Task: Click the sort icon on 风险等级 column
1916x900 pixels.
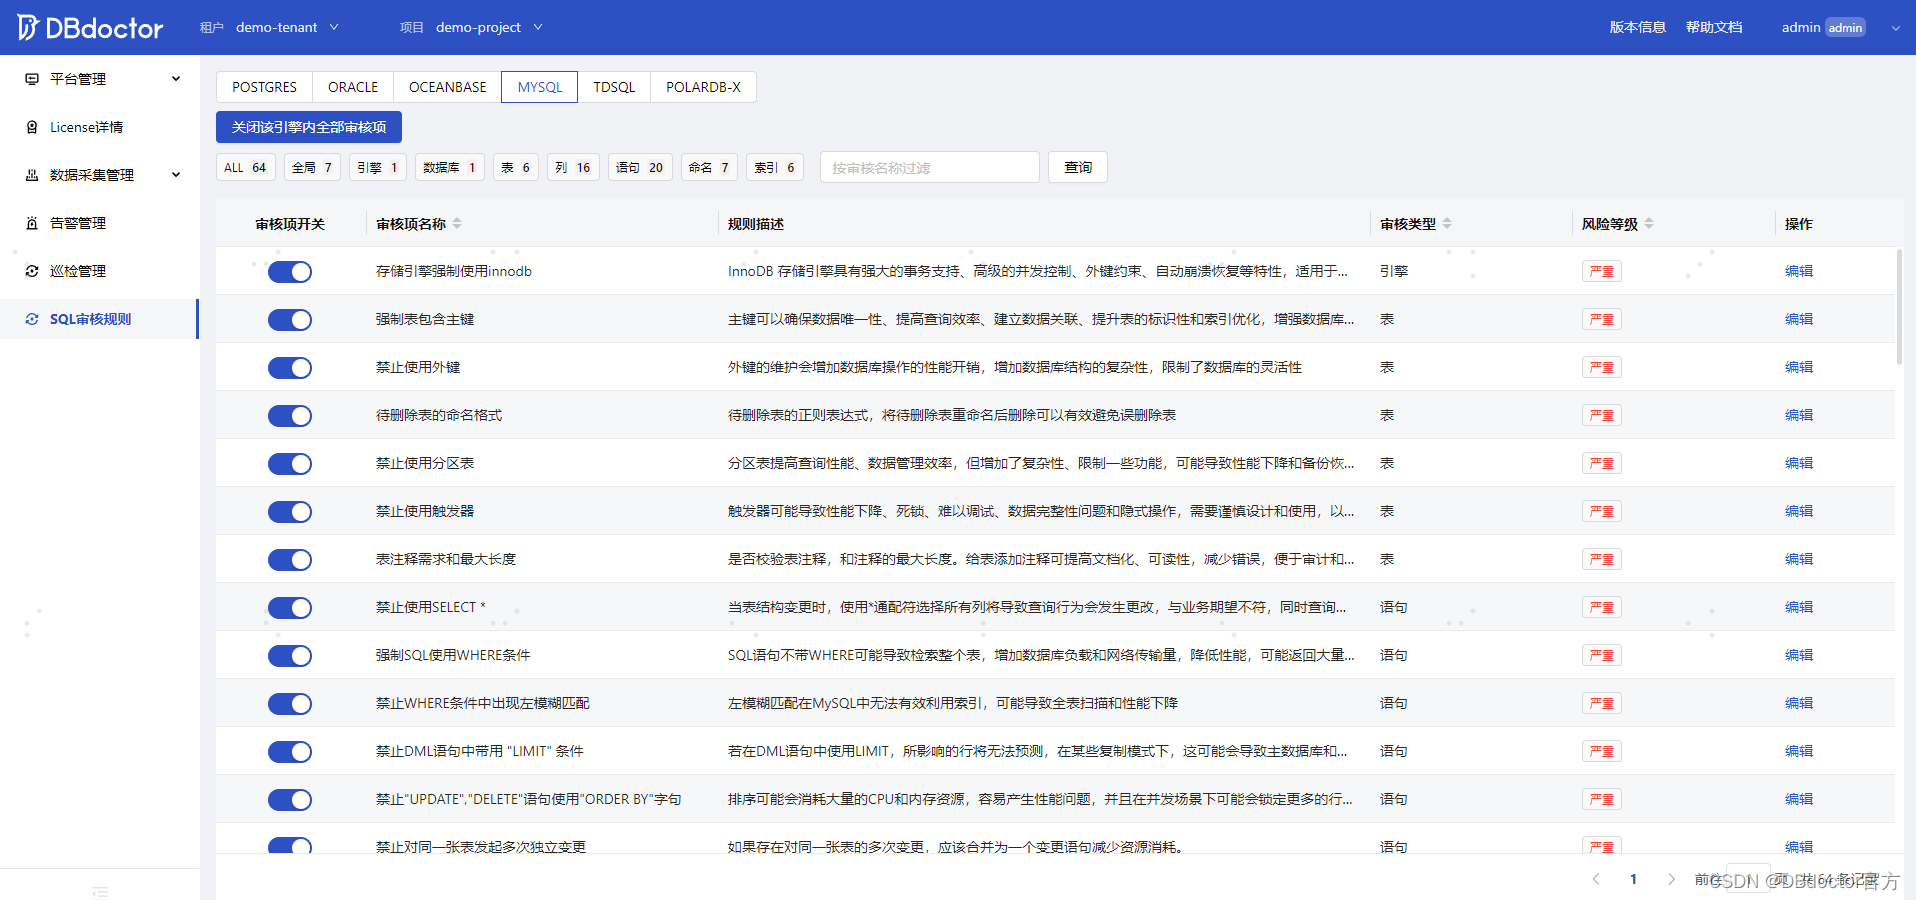Action: click(1651, 223)
